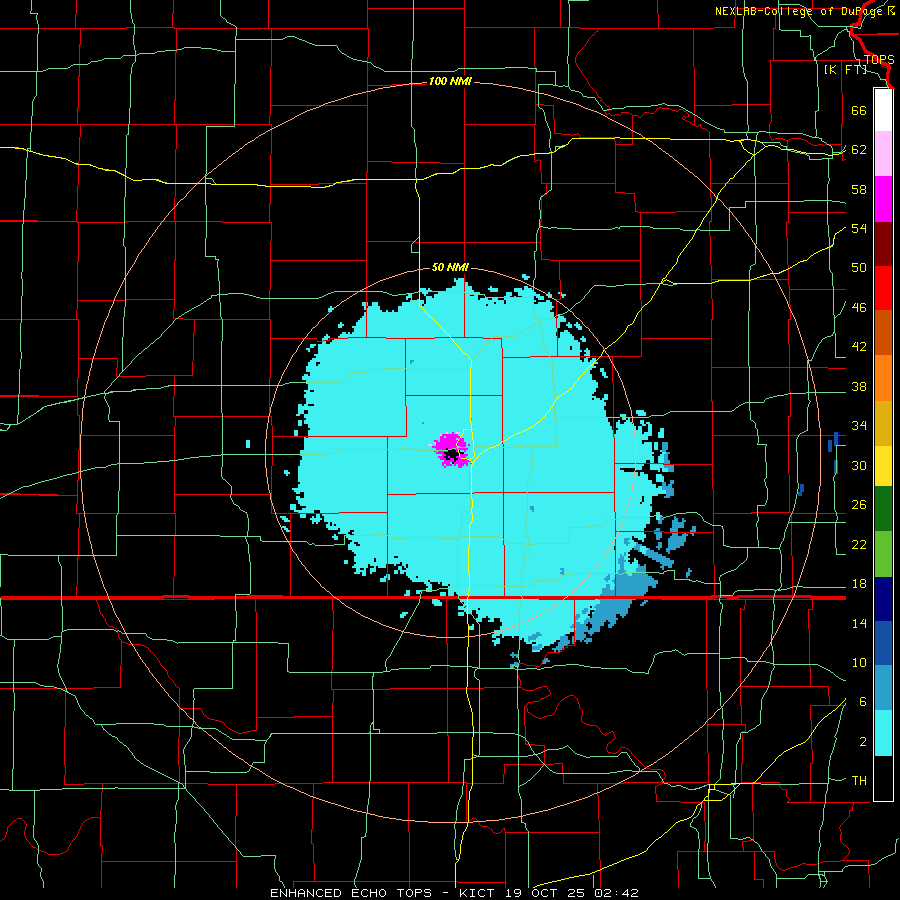Click the 38 value on legend scale
900x900 pixels.
859,386
